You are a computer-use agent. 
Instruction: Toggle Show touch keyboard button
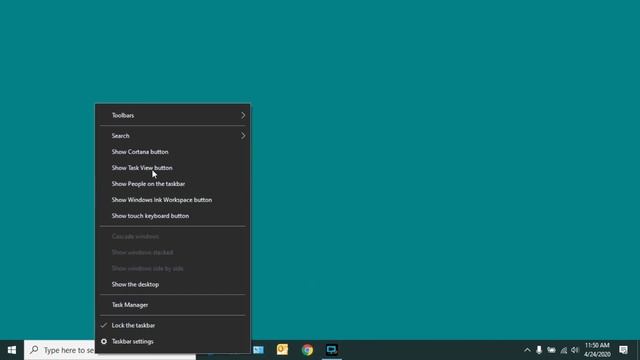(173, 216)
